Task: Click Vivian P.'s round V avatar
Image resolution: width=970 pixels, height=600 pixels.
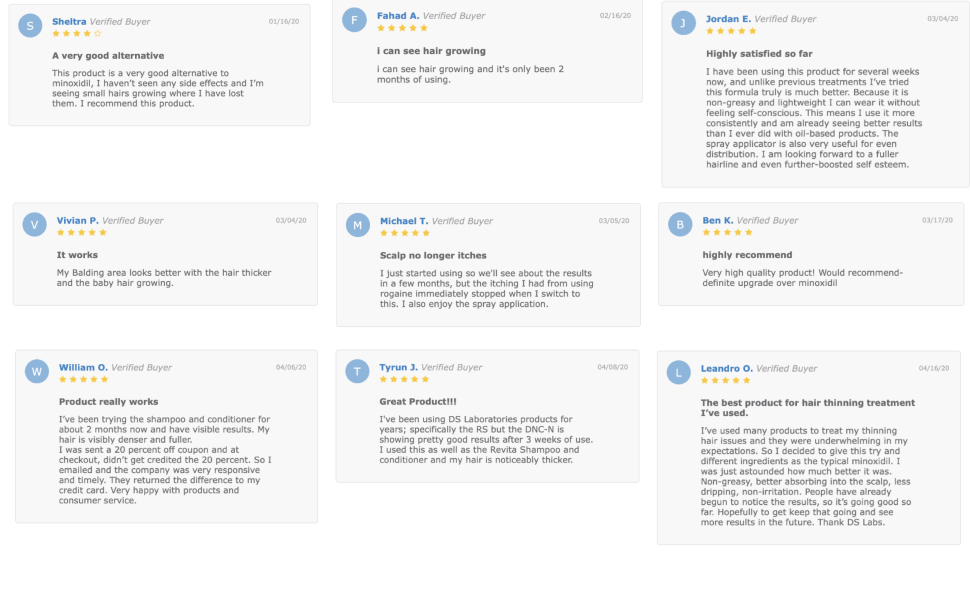Action: (x=35, y=224)
